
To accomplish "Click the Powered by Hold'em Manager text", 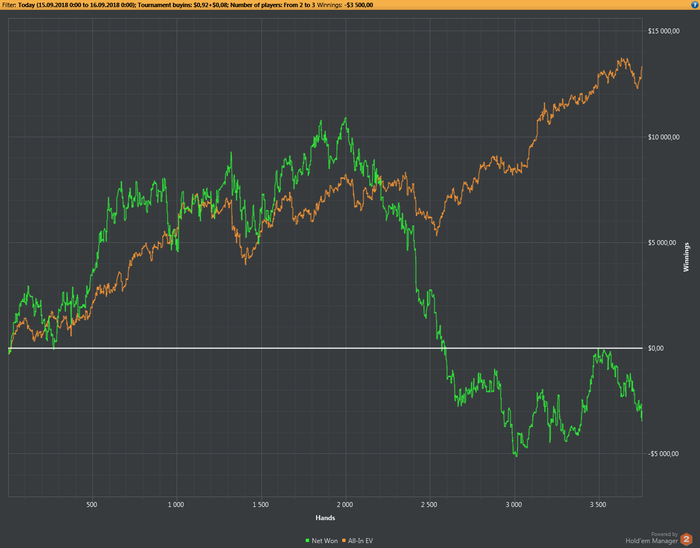I will pos(652,538).
